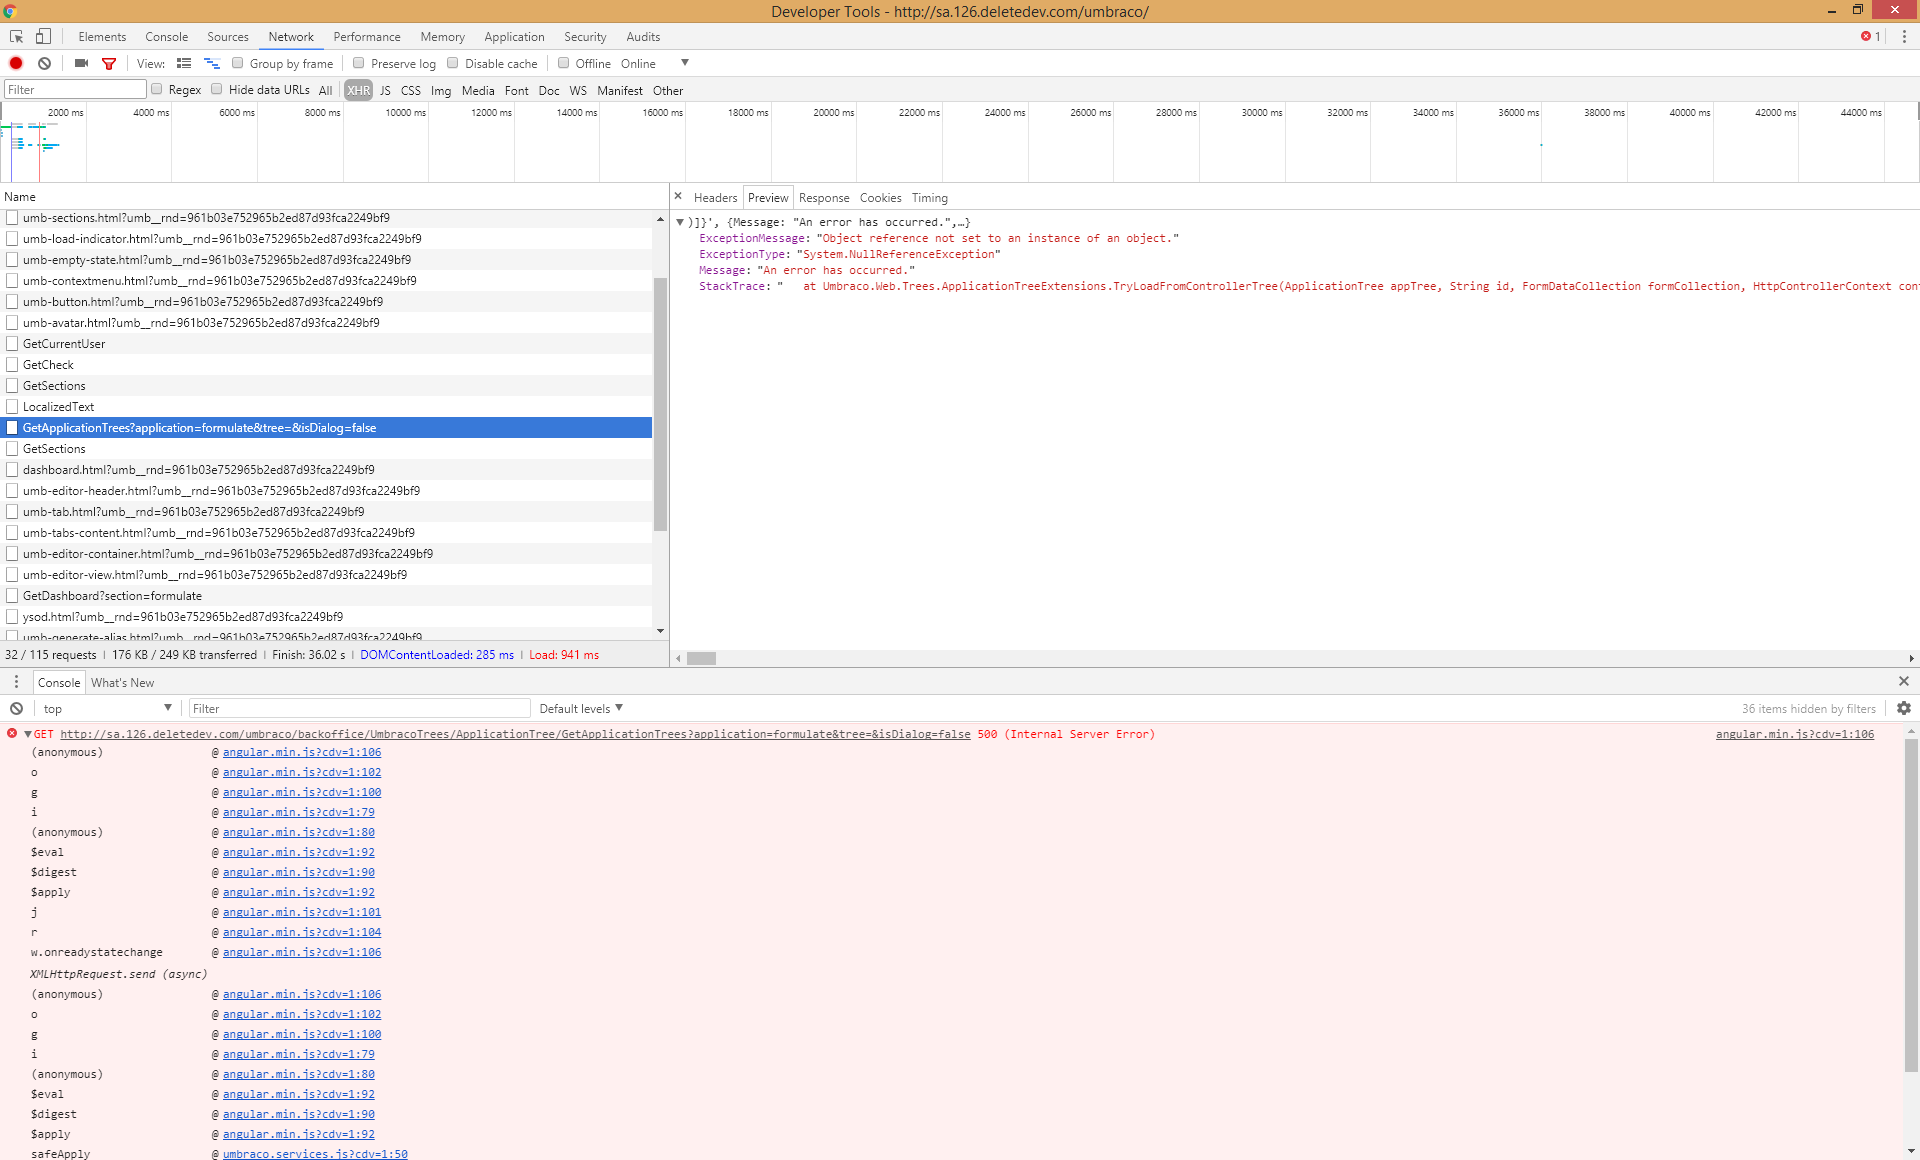
Task: Filter requests by CSS type
Action: point(411,90)
